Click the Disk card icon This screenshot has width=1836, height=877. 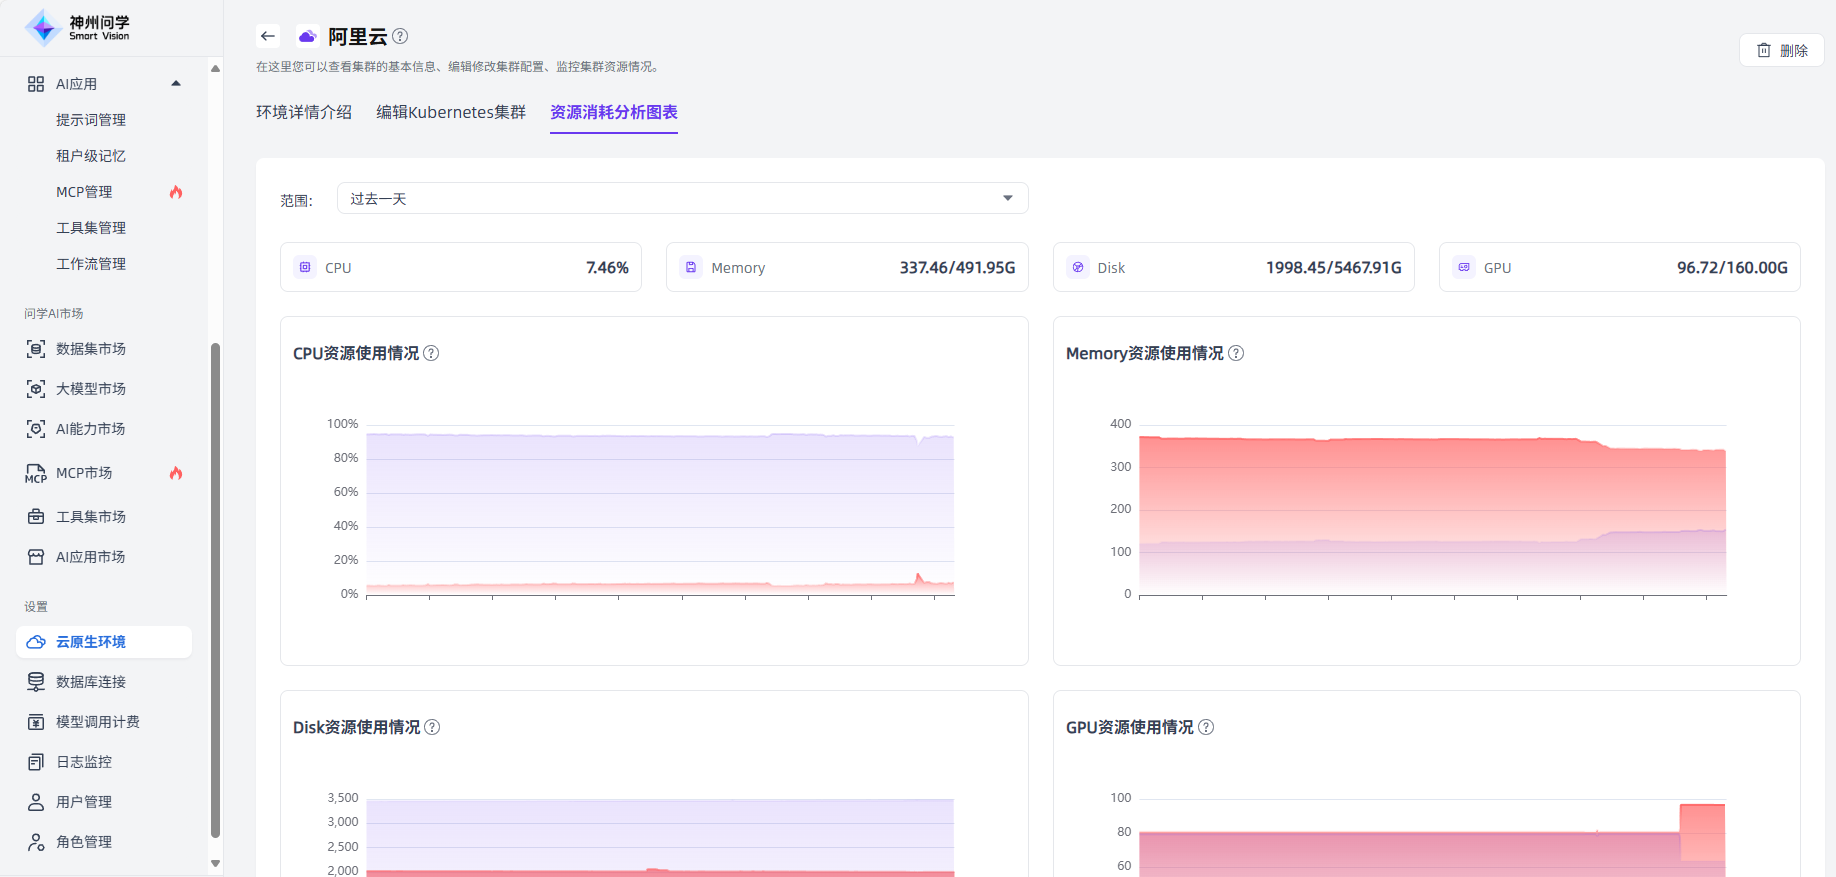click(1078, 267)
